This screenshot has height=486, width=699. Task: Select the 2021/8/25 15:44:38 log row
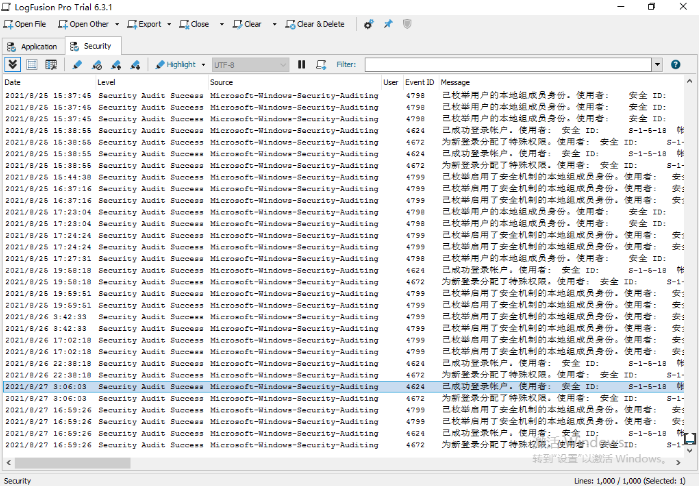(x=343, y=177)
